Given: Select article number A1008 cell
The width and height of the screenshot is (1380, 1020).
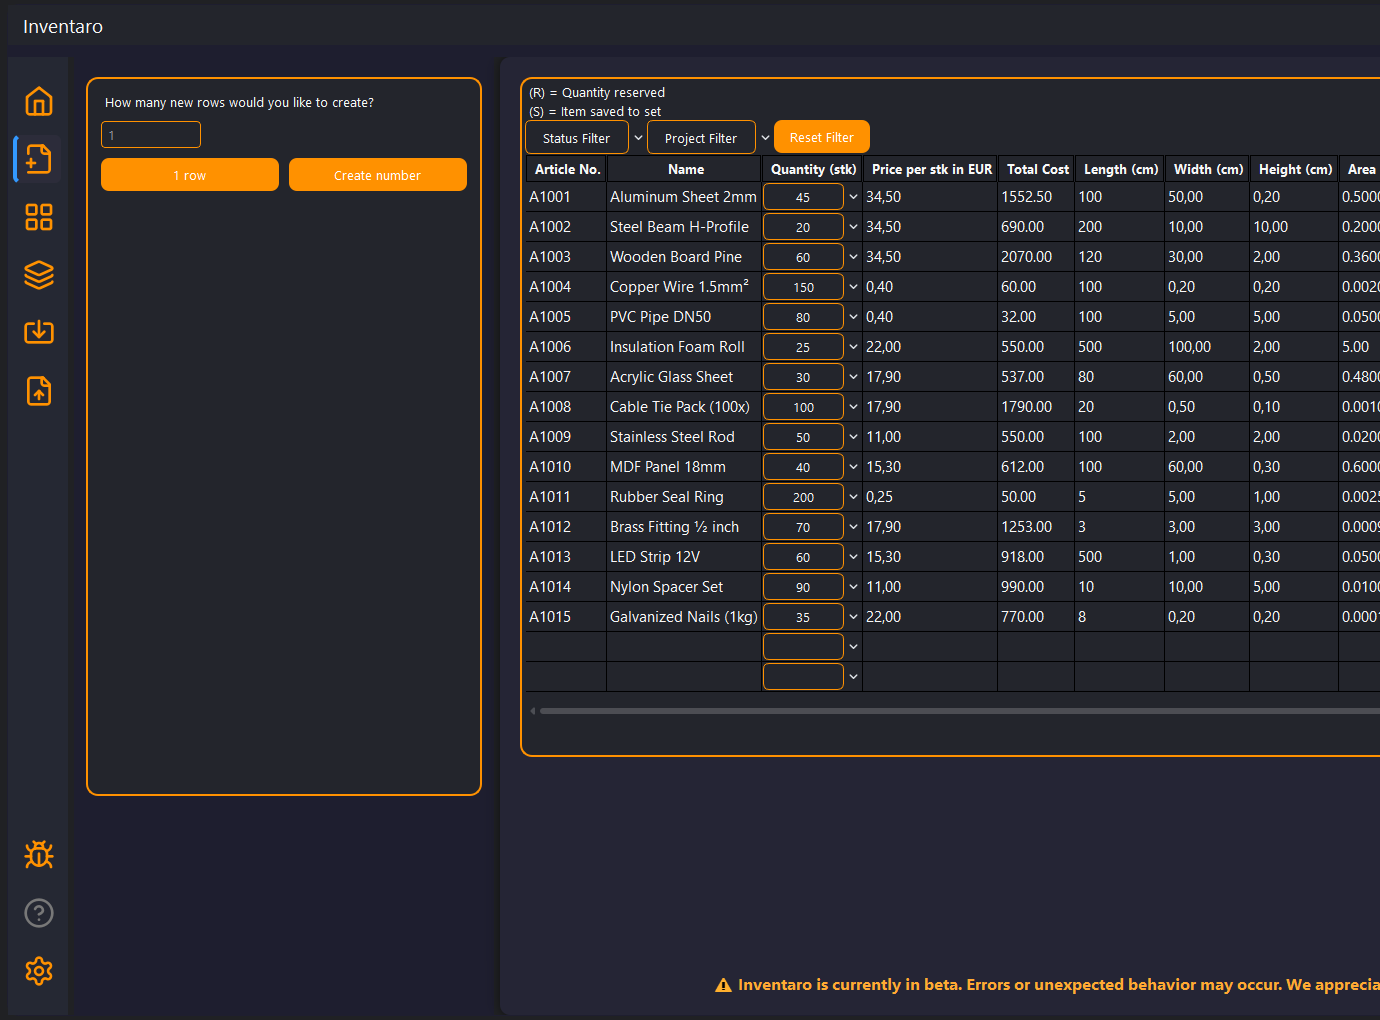Looking at the screenshot, I should click(566, 407).
